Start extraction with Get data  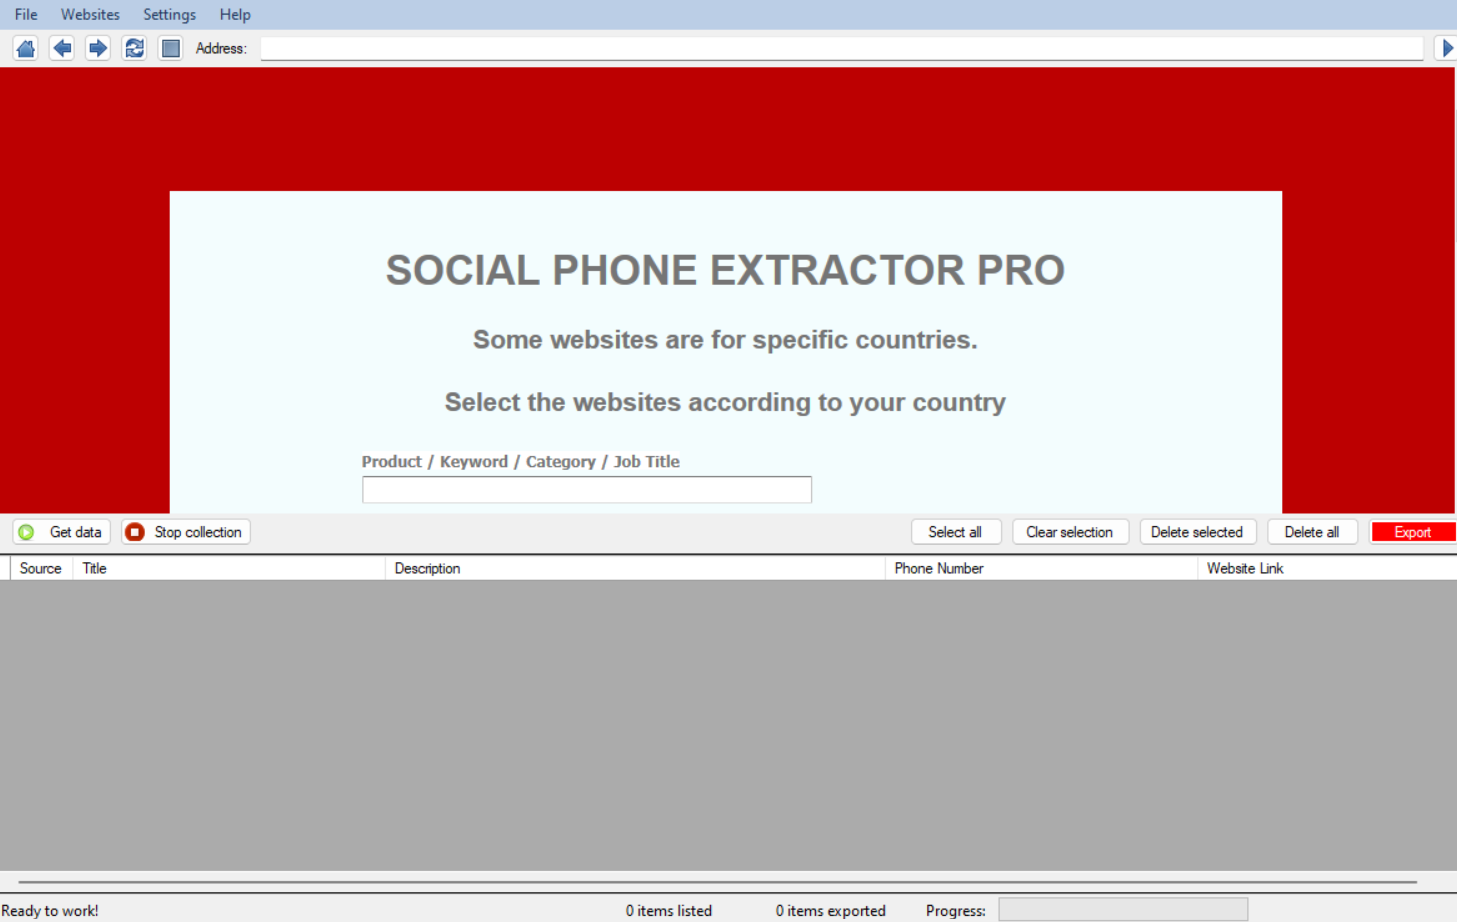[x=62, y=532]
